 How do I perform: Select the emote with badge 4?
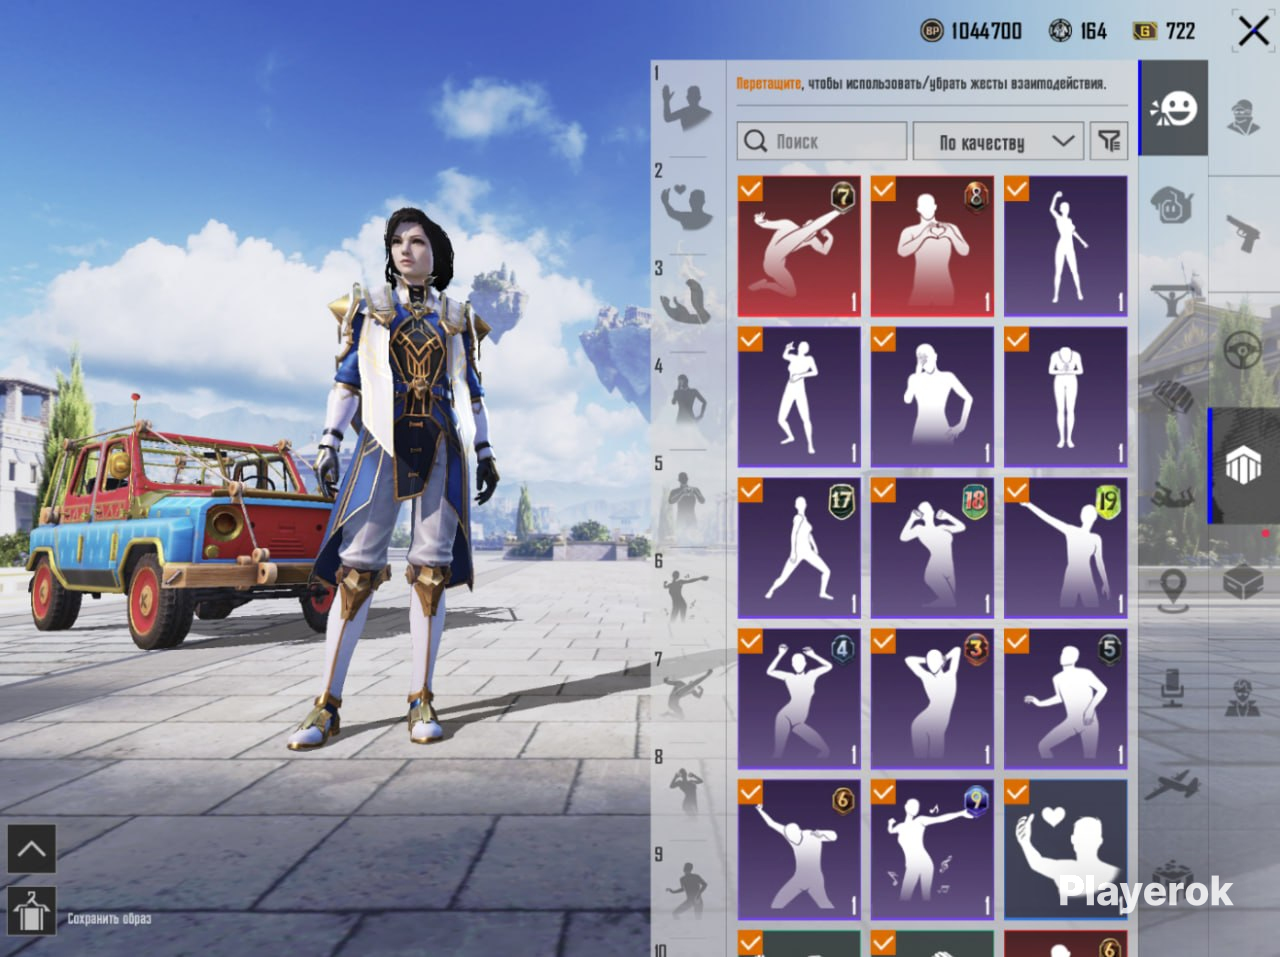799,699
